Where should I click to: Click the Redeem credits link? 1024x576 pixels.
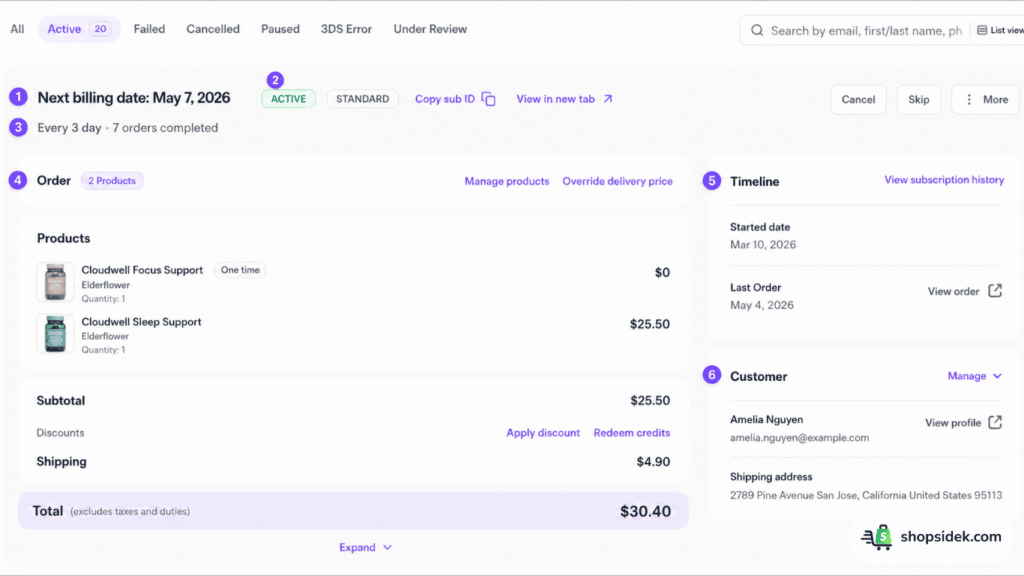pos(632,432)
